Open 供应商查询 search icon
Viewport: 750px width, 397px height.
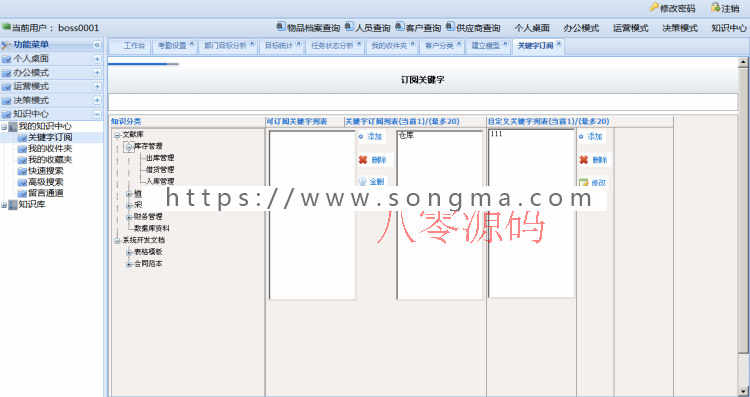[x=451, y=26]
